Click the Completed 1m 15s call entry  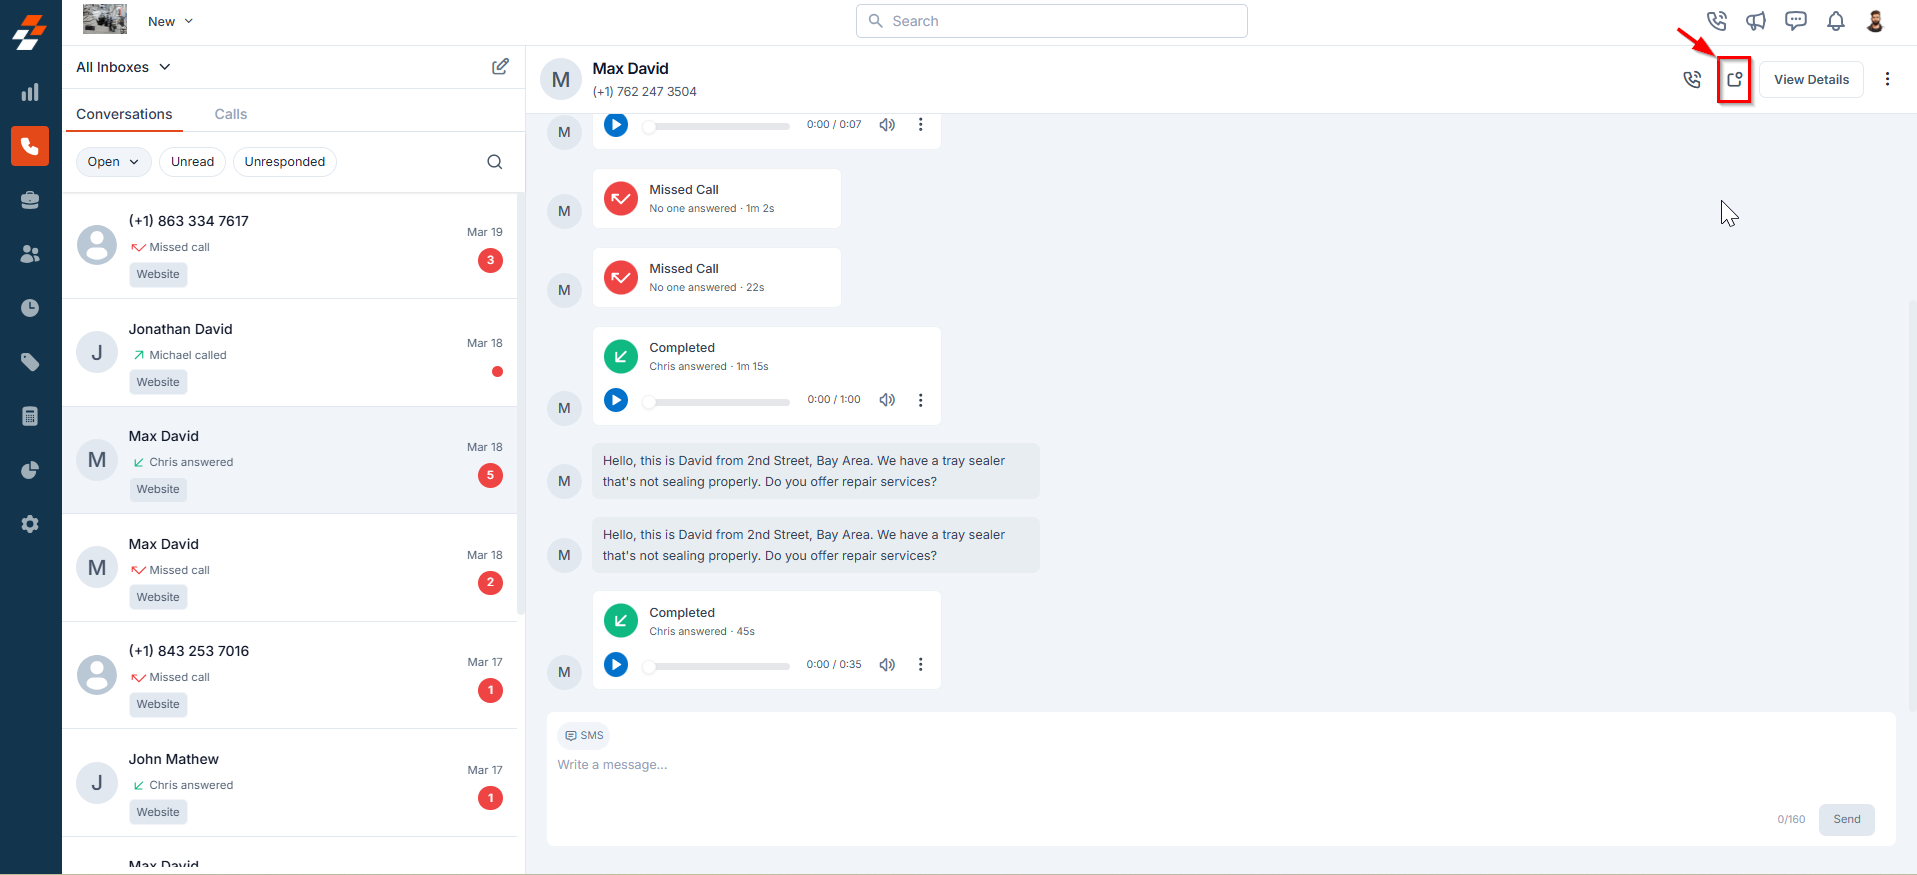click(x=766, y=376)
